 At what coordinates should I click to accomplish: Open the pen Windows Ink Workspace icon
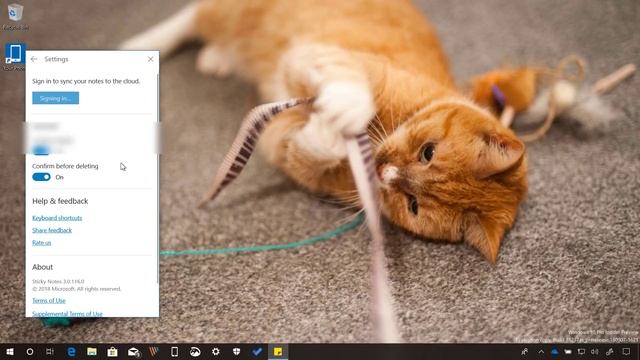pos(609,351)
